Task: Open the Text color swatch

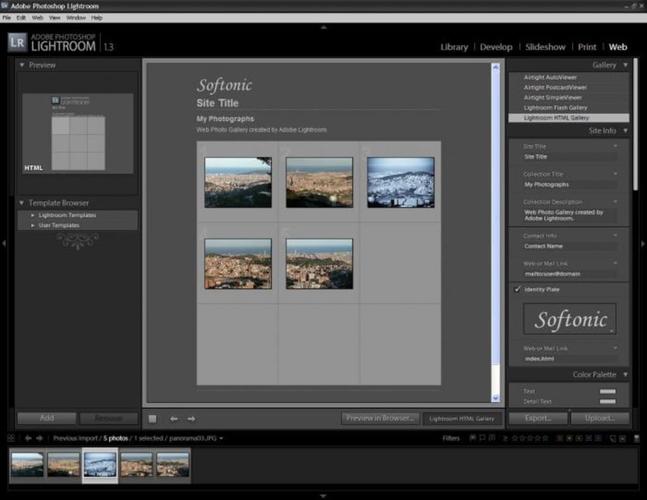Action: [607, 391]
